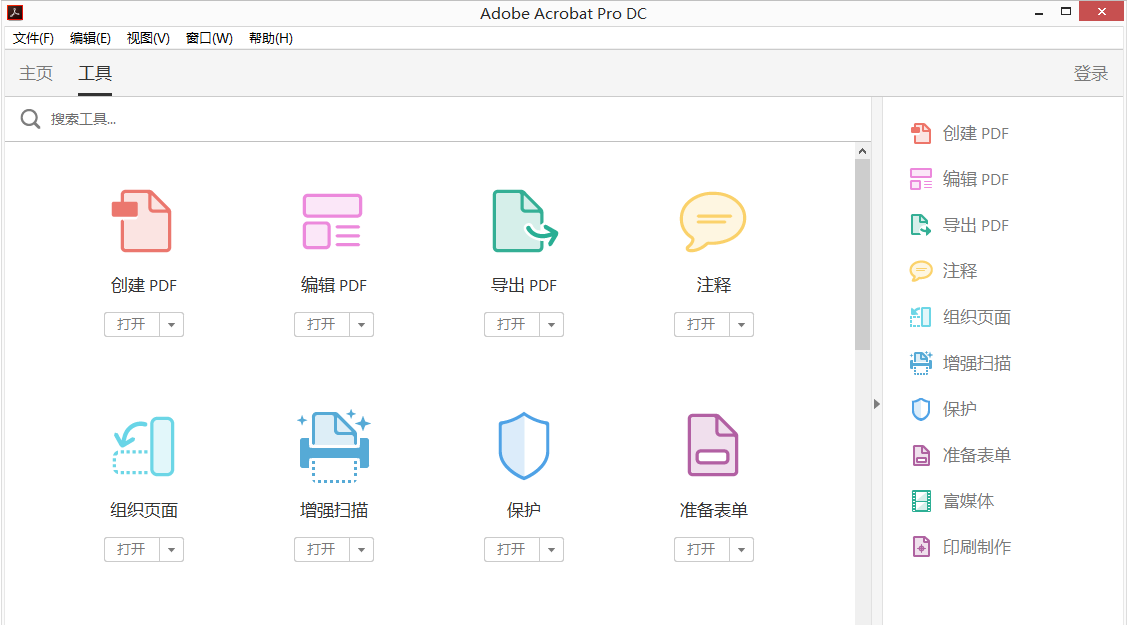Click 打开 button under 注释
This screenshot has width=1128, height=625.
701,324
